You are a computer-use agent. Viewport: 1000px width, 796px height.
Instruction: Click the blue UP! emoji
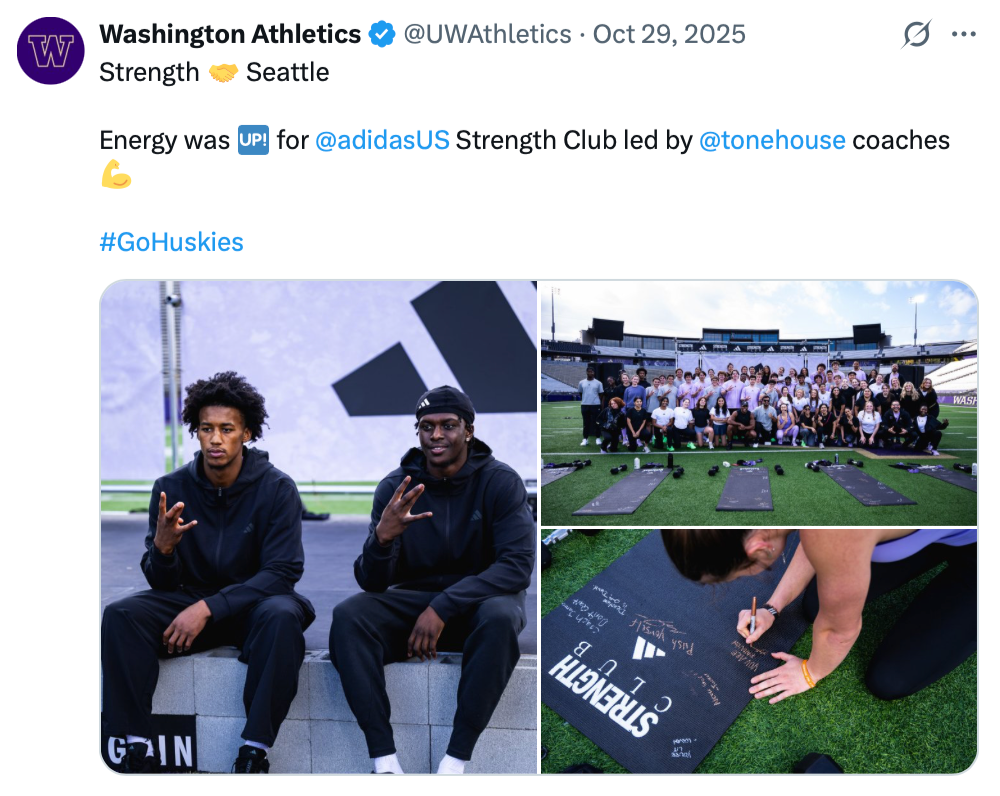[x=253, y=140]
